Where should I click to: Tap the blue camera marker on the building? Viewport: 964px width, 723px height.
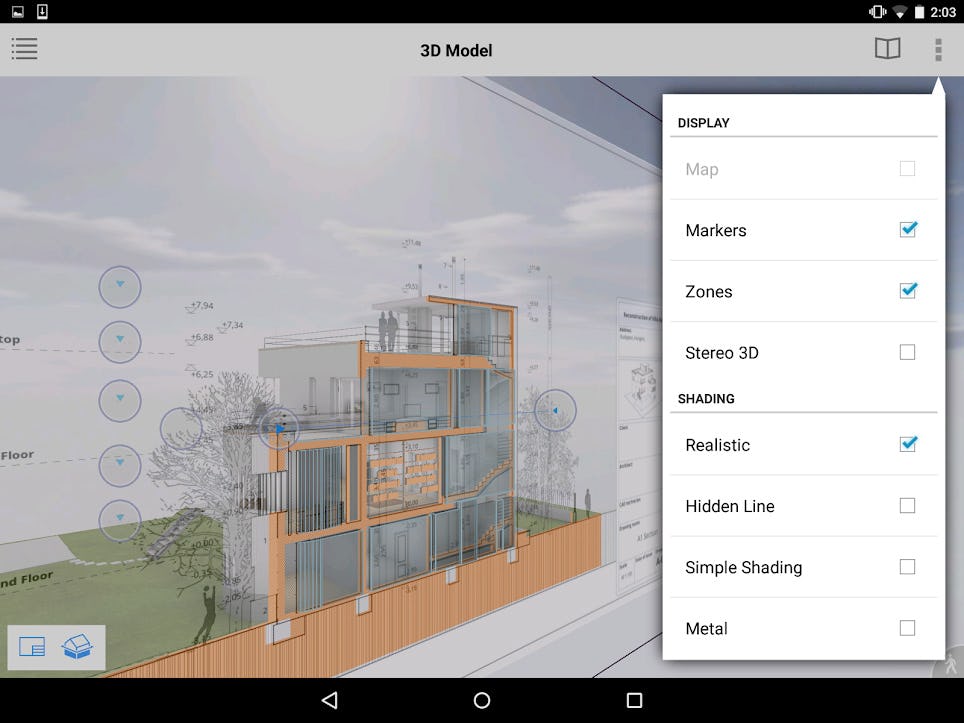coord(280,428)
